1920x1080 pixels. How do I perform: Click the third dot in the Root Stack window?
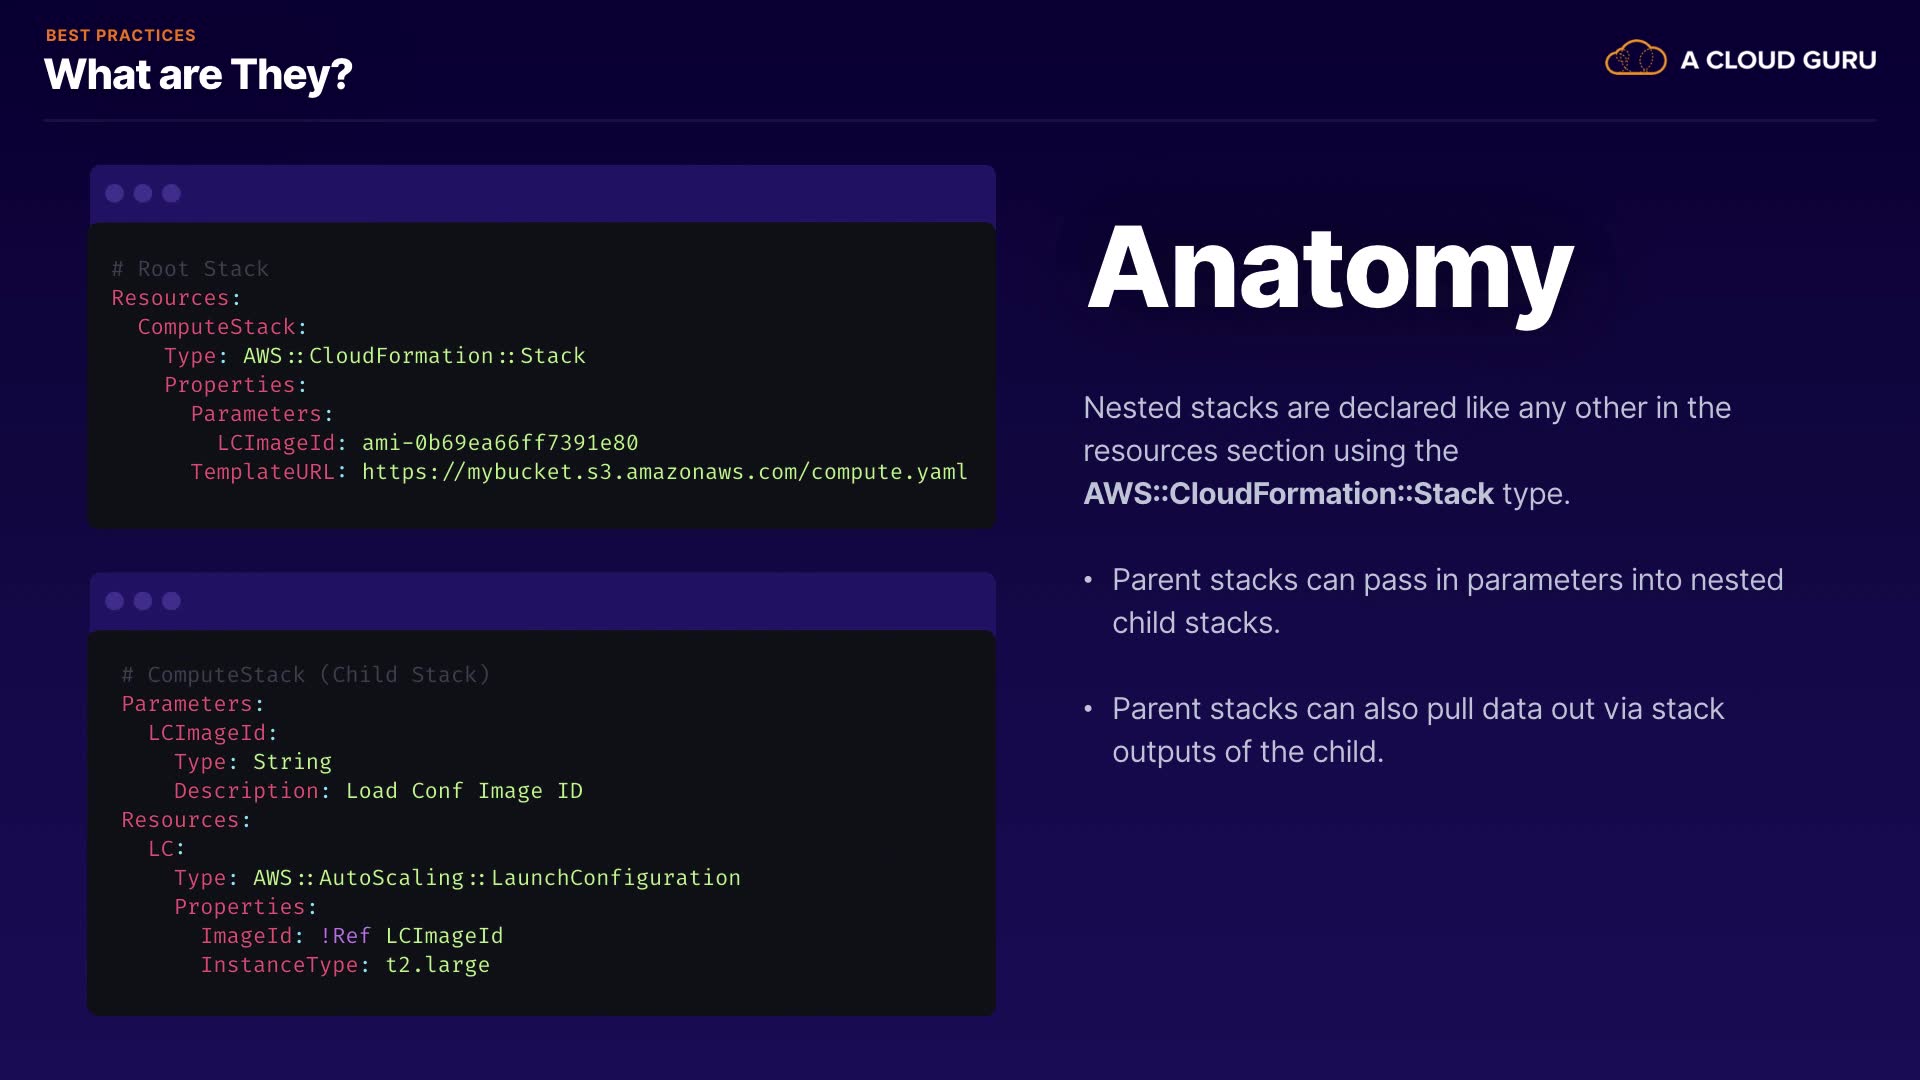tap(172, 193)
